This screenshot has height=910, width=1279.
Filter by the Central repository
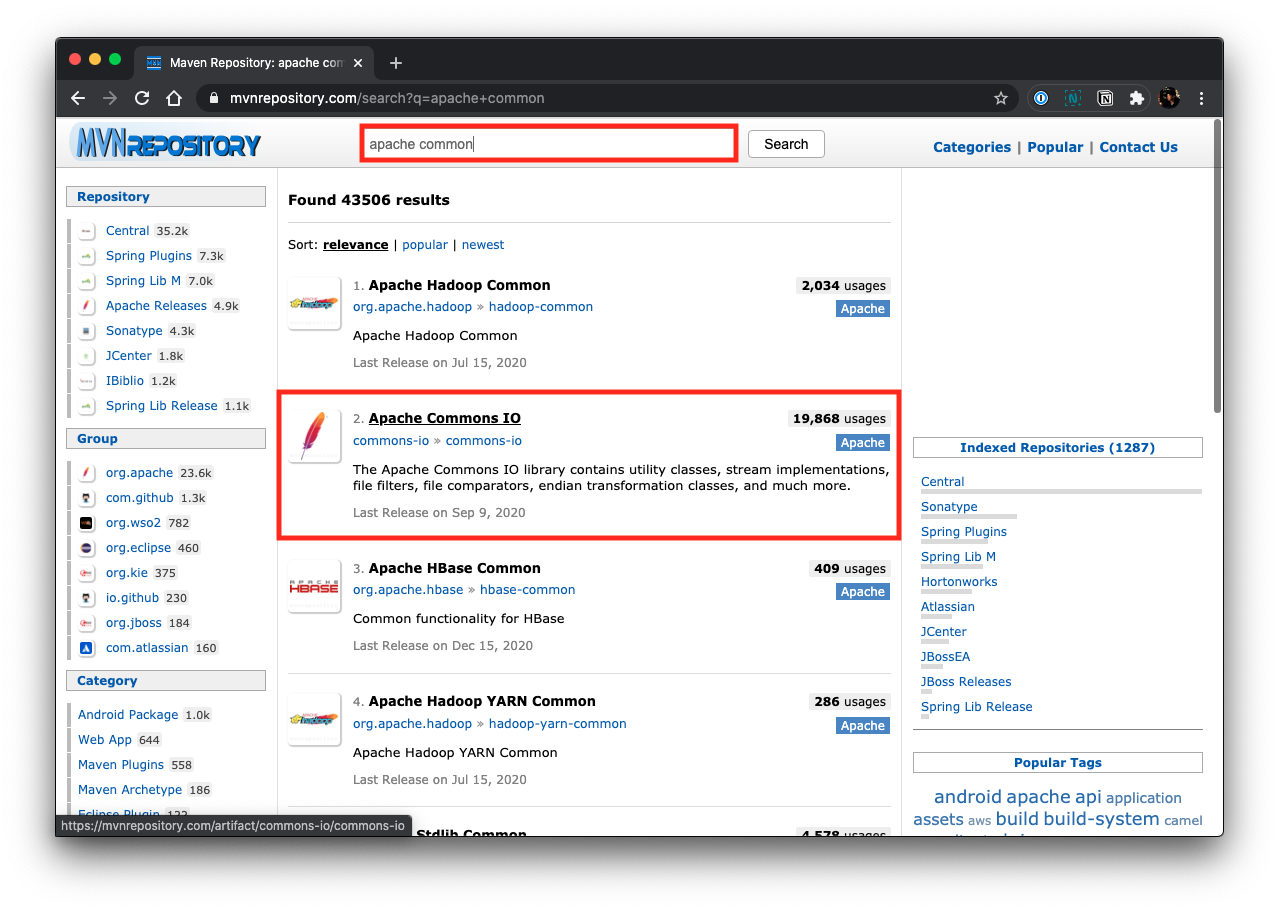(127, 231)
